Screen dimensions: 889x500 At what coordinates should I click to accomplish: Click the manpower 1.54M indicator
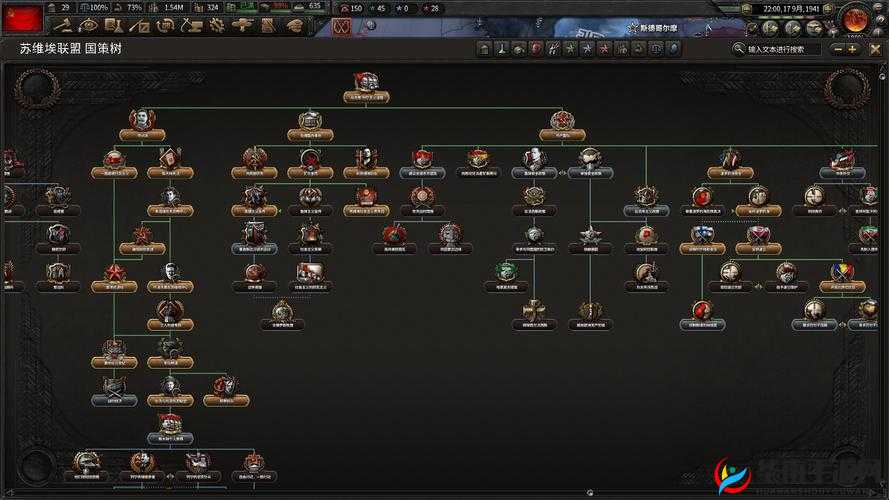[x=173, y=7]
